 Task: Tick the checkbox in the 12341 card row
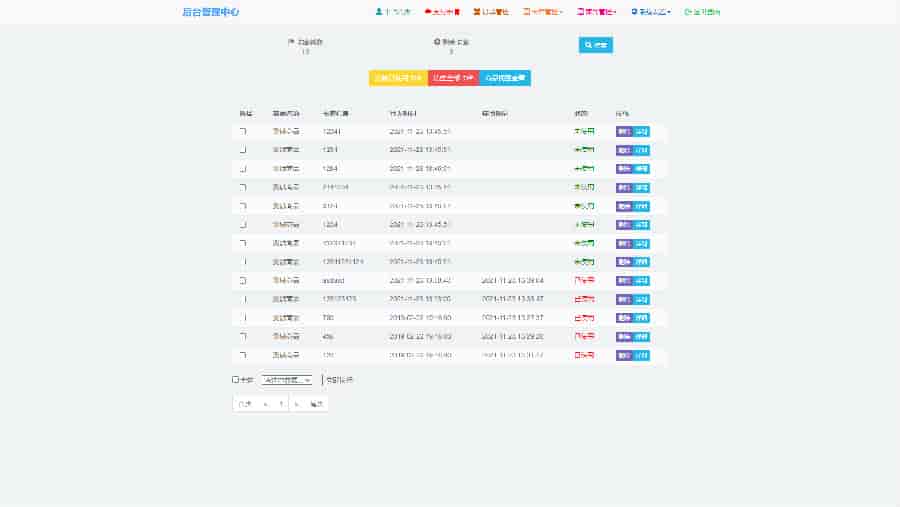pyautogui.click(x=242, y=131)
